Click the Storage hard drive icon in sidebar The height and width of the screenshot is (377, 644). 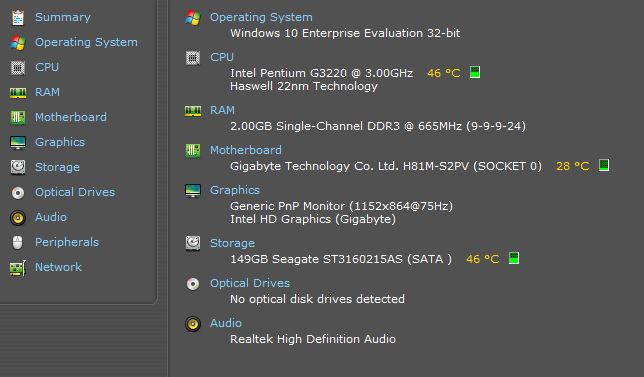coord(18,167)
